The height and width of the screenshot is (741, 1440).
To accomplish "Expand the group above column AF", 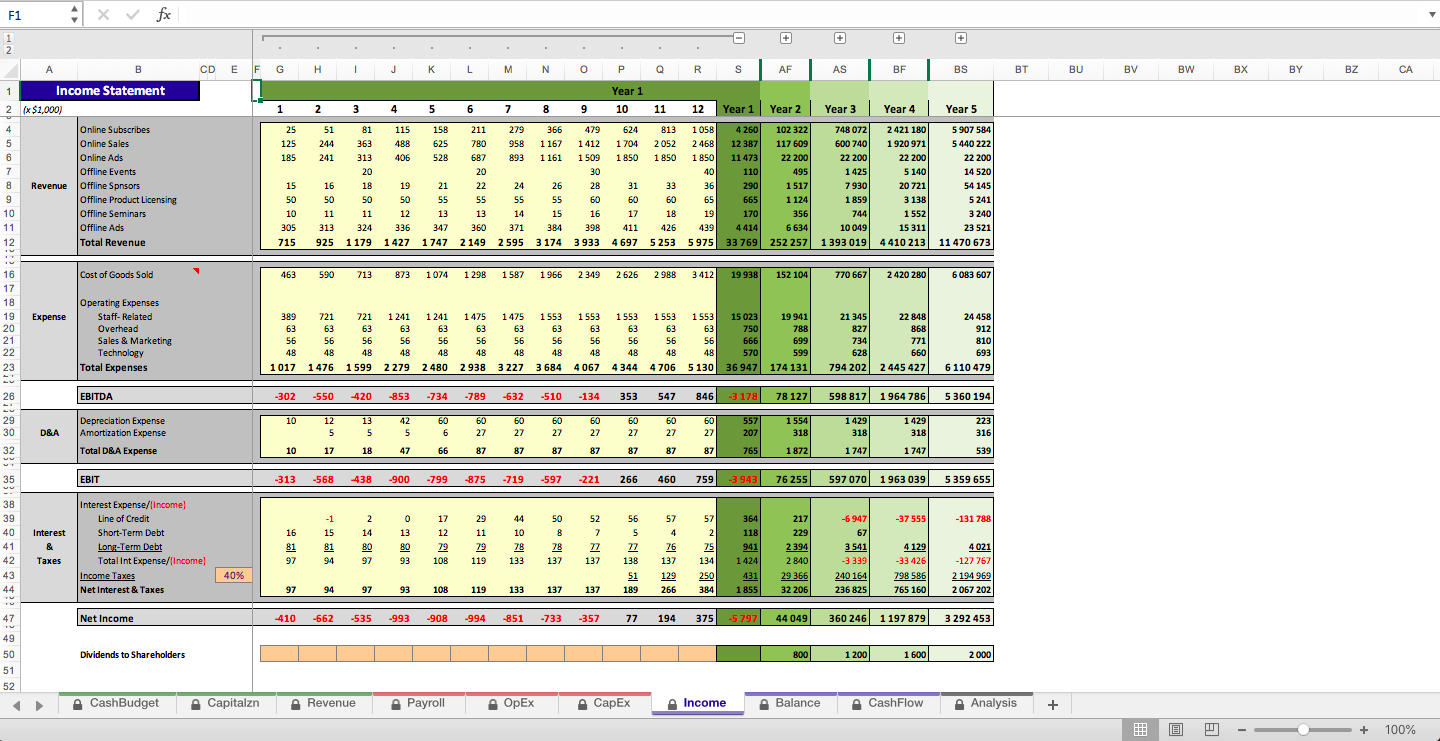I will tap(786, 38).
